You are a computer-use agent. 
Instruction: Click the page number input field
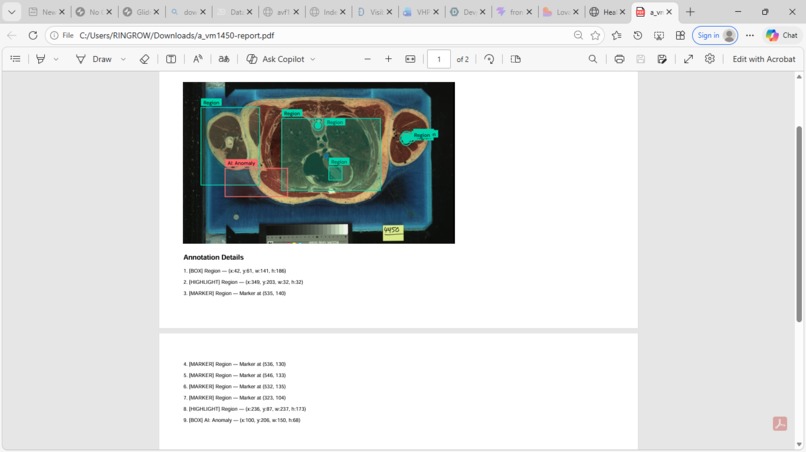438,59
